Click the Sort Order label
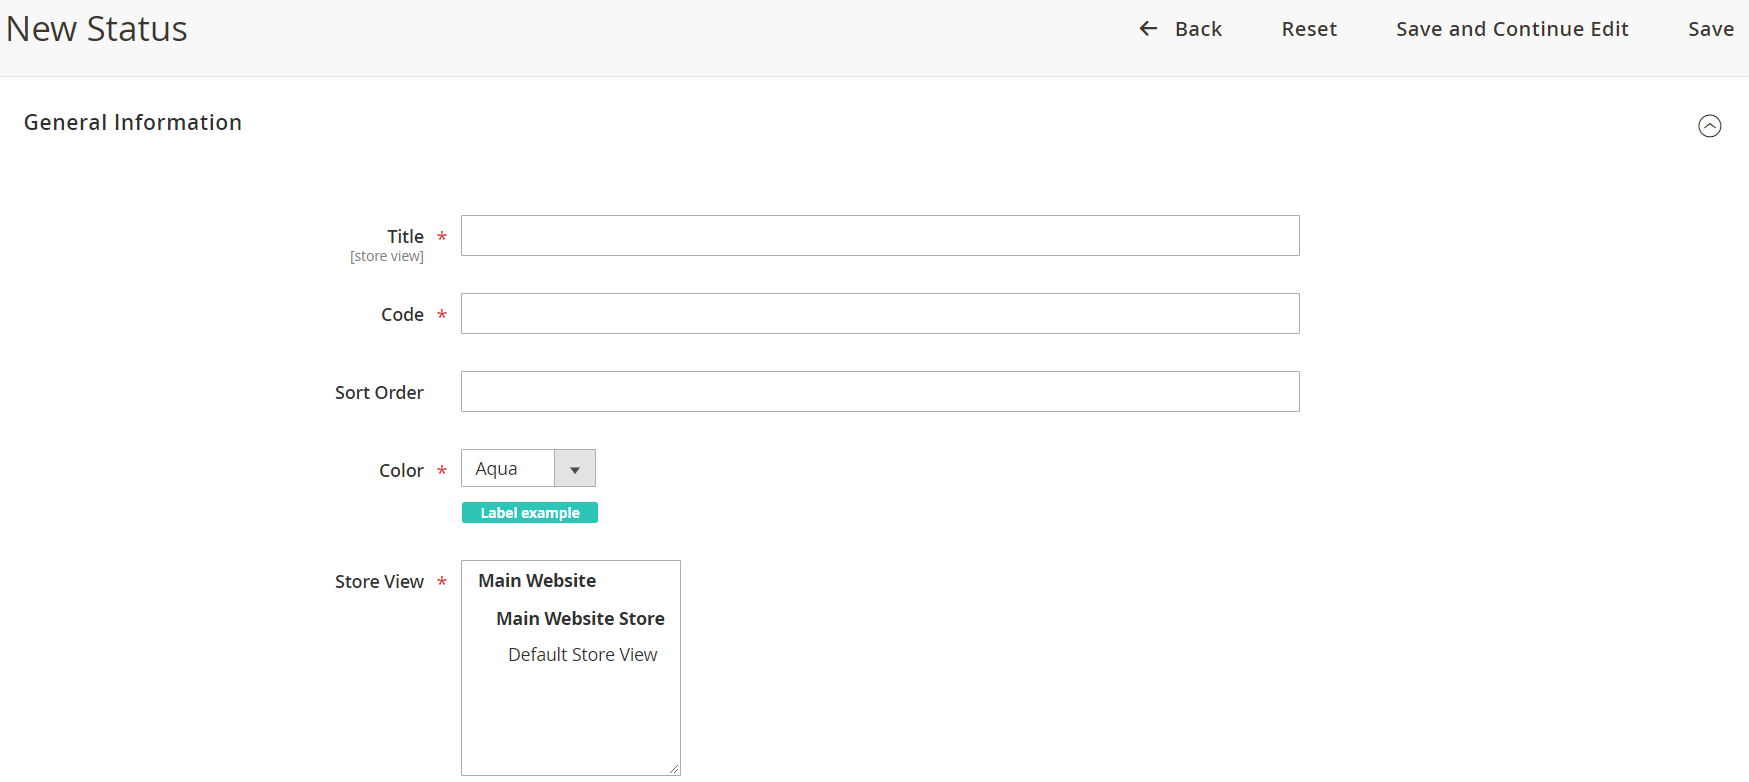This screenshot has height=782, width=1749. (379, 393)
